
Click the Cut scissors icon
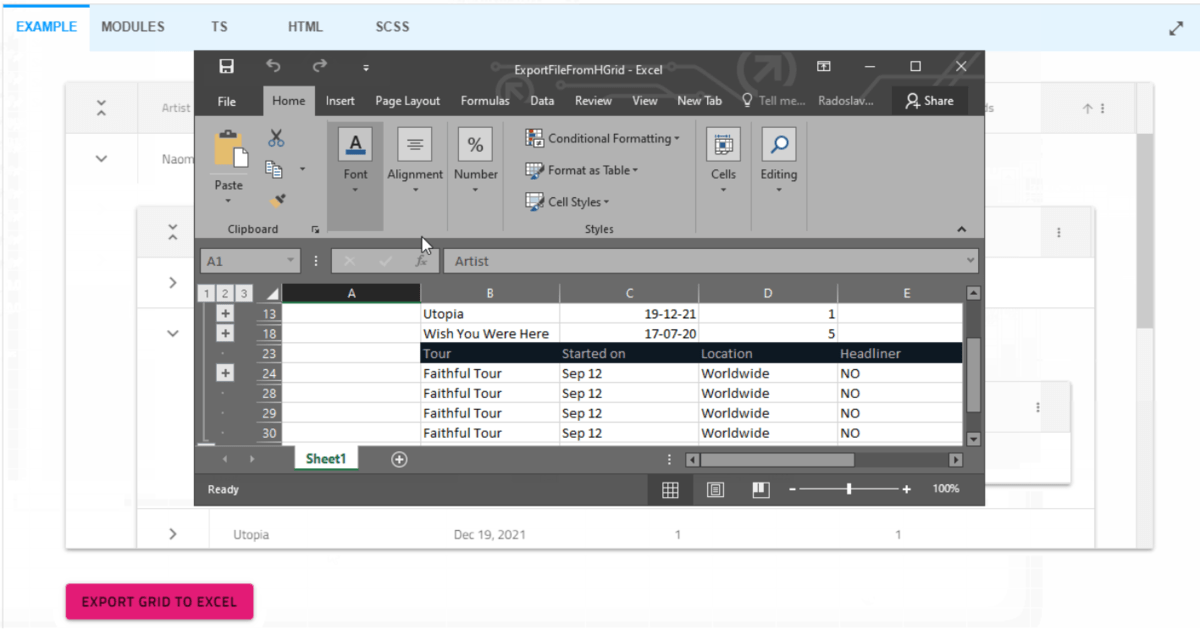[x=276, y=139]
